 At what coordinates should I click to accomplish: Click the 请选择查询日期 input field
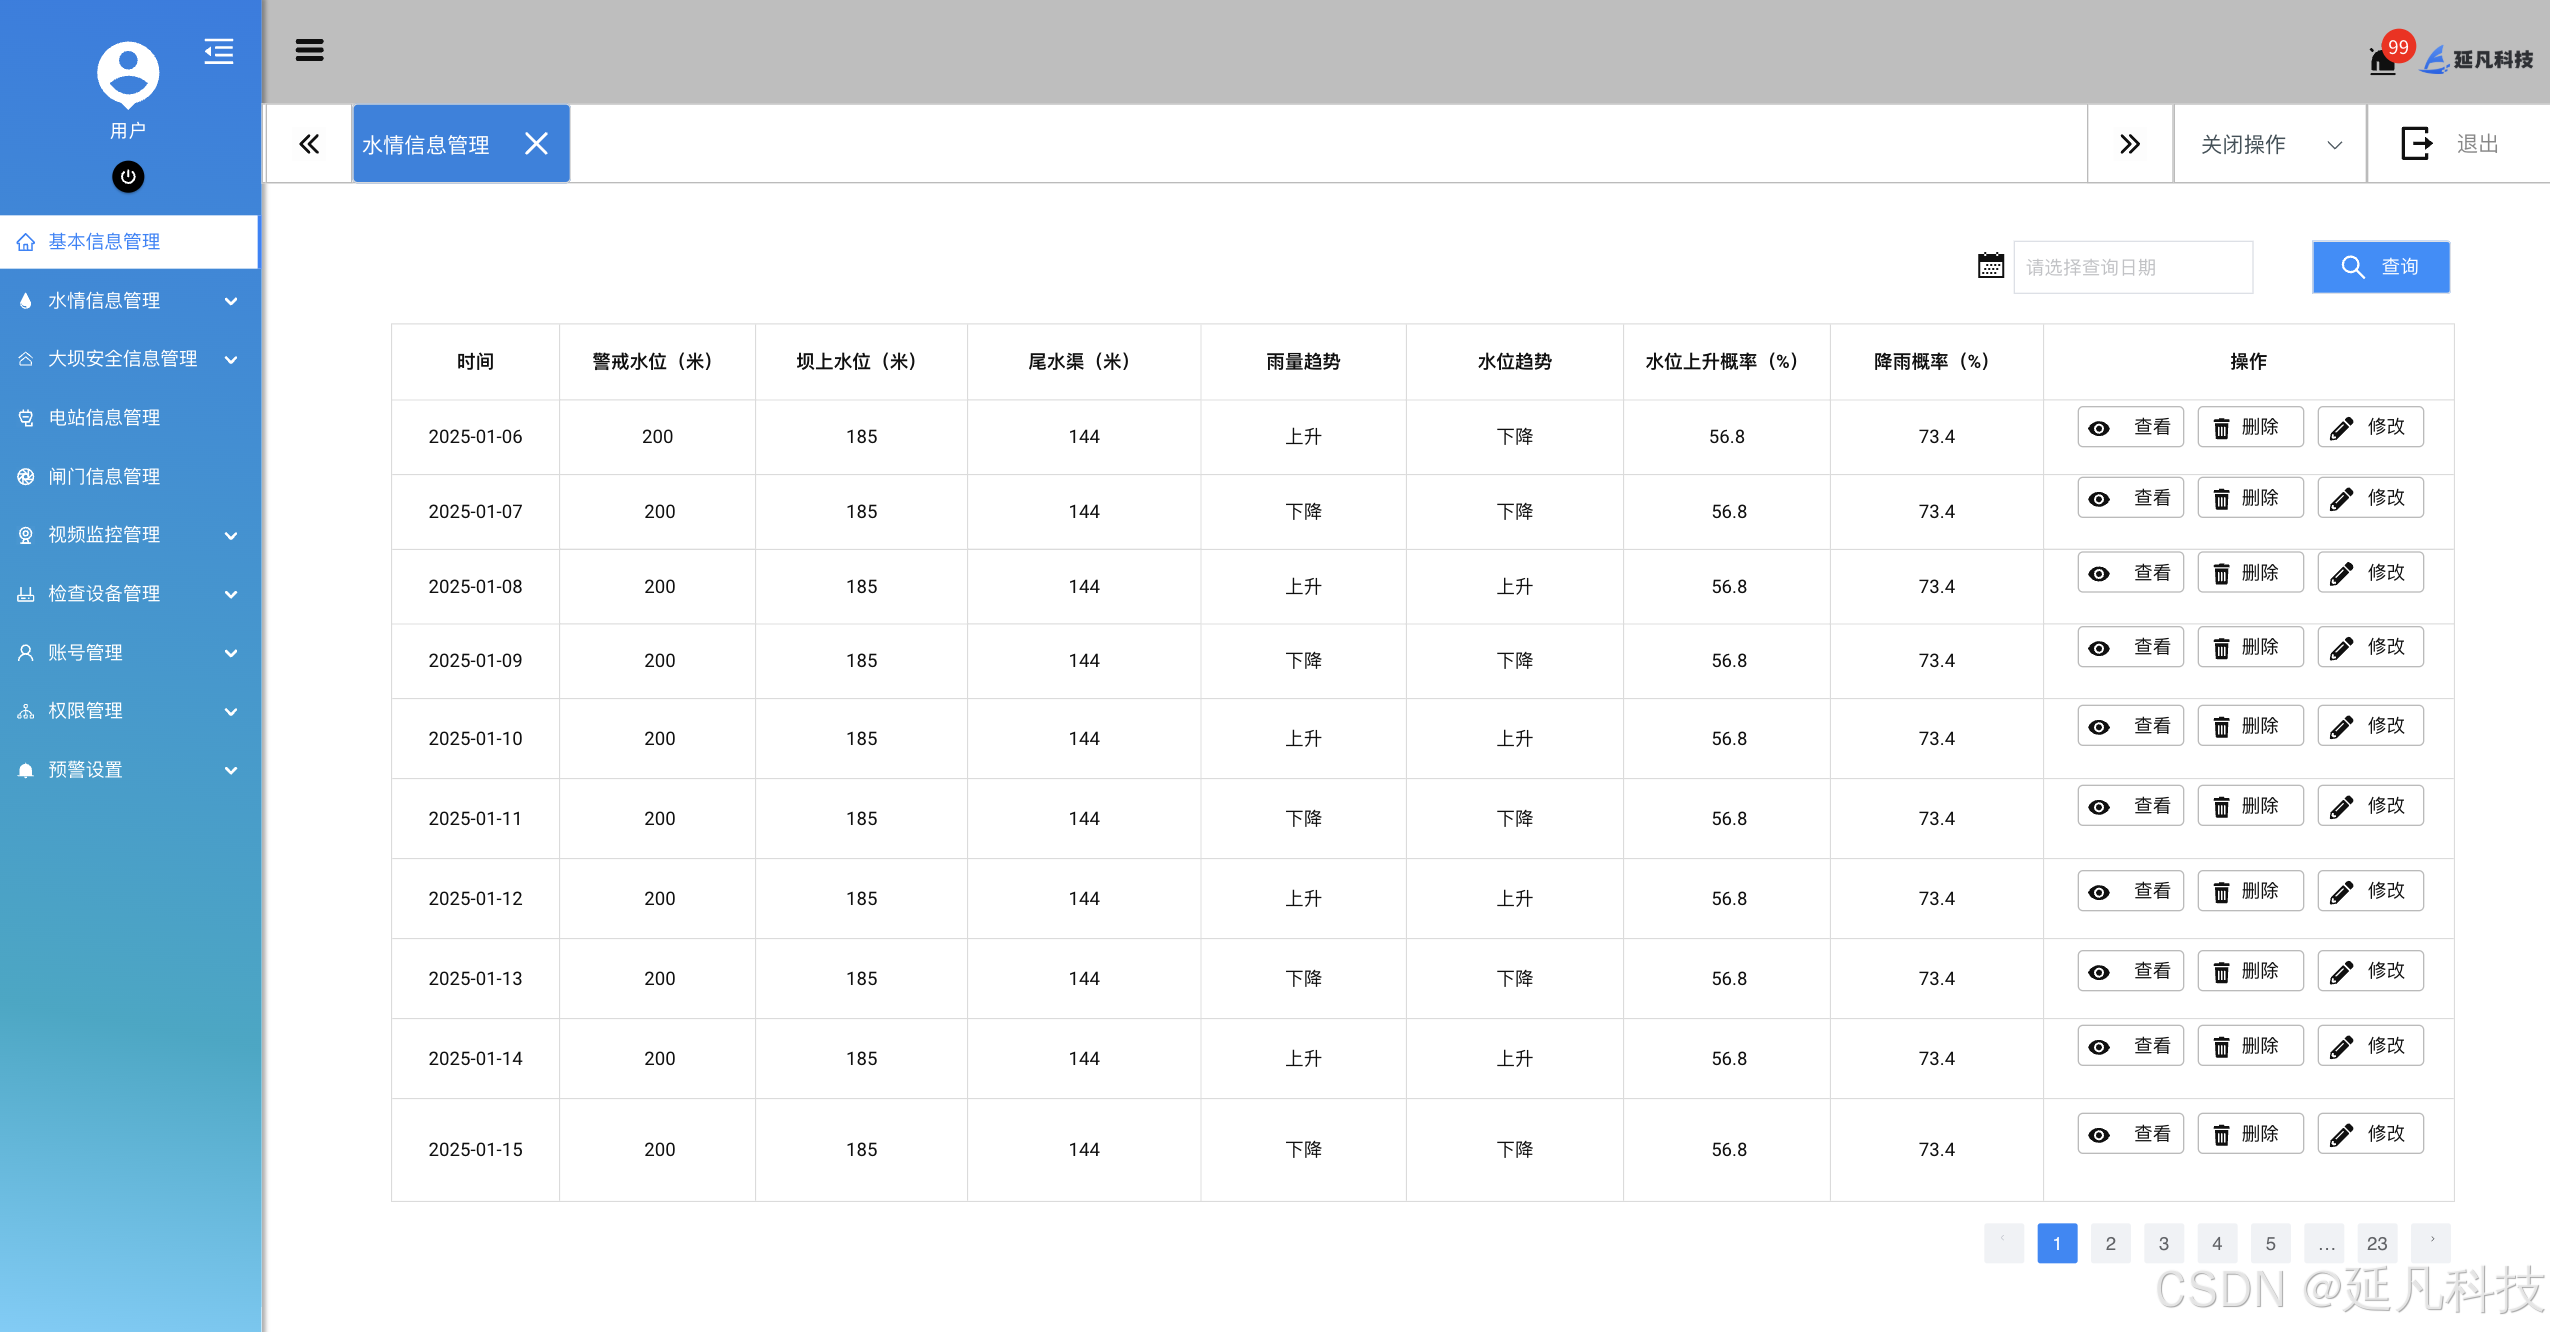(2132, 267)
